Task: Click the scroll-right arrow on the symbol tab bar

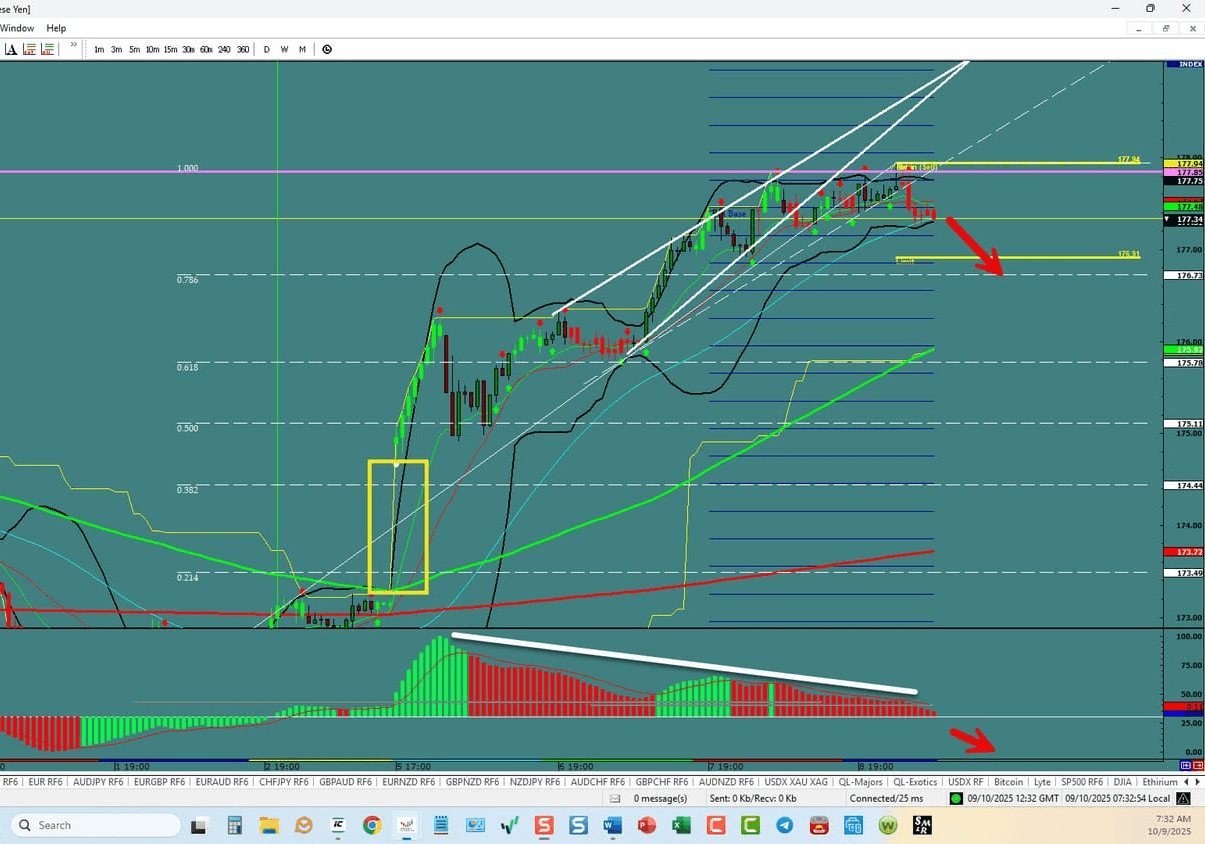Action: pos(1198,782)
